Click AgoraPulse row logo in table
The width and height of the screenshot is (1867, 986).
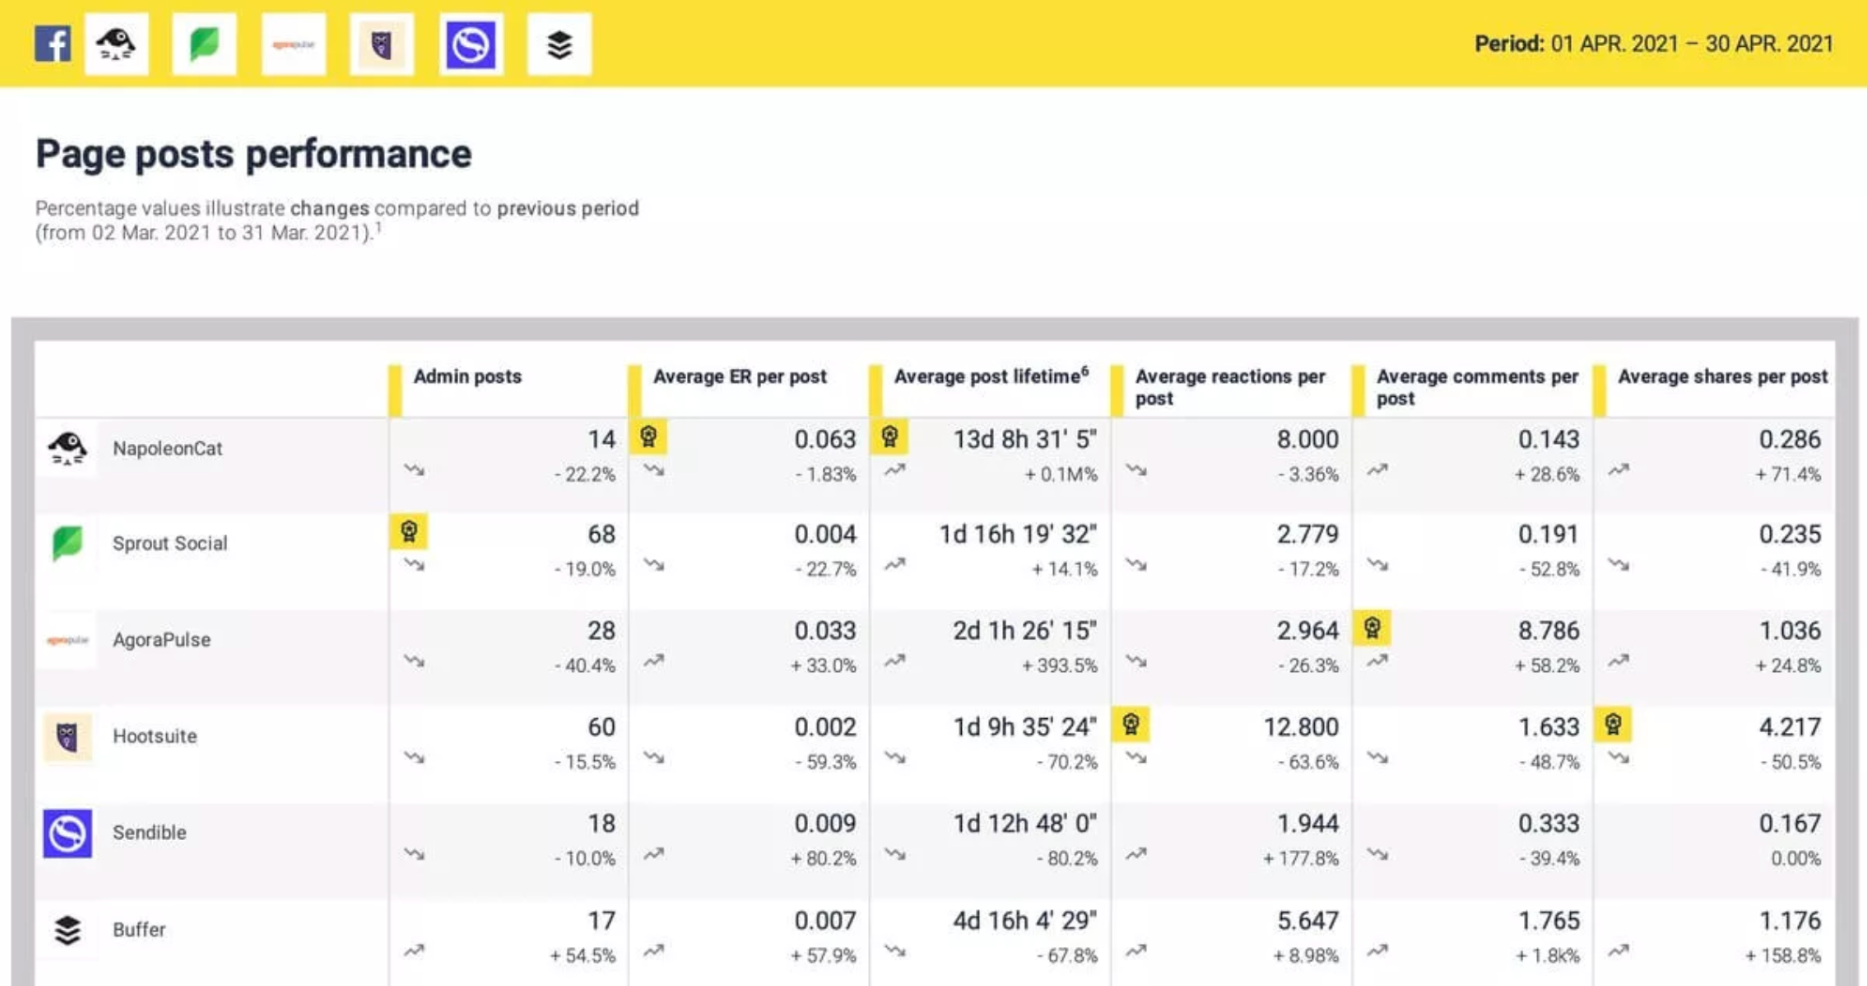(x=68, y=640)
